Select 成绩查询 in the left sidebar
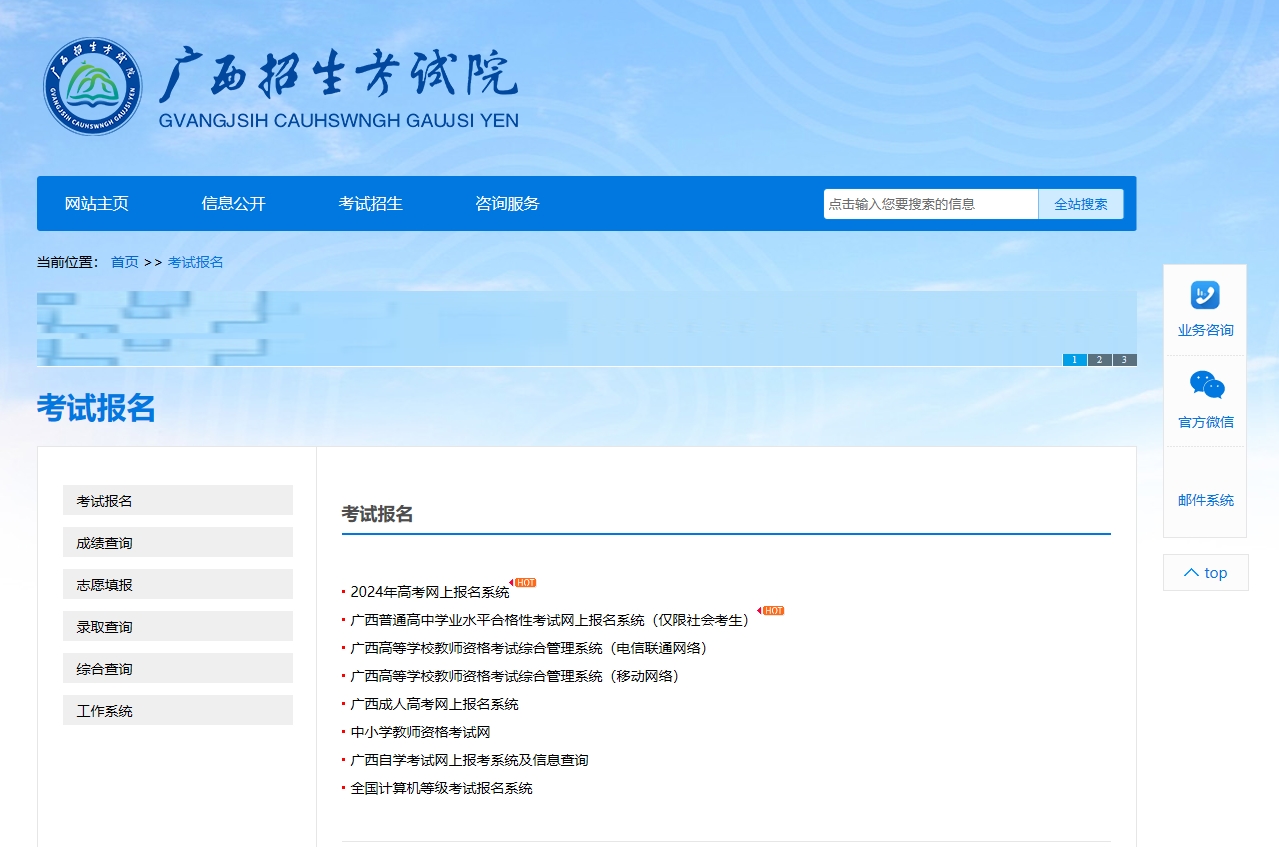 click(178, 543)
